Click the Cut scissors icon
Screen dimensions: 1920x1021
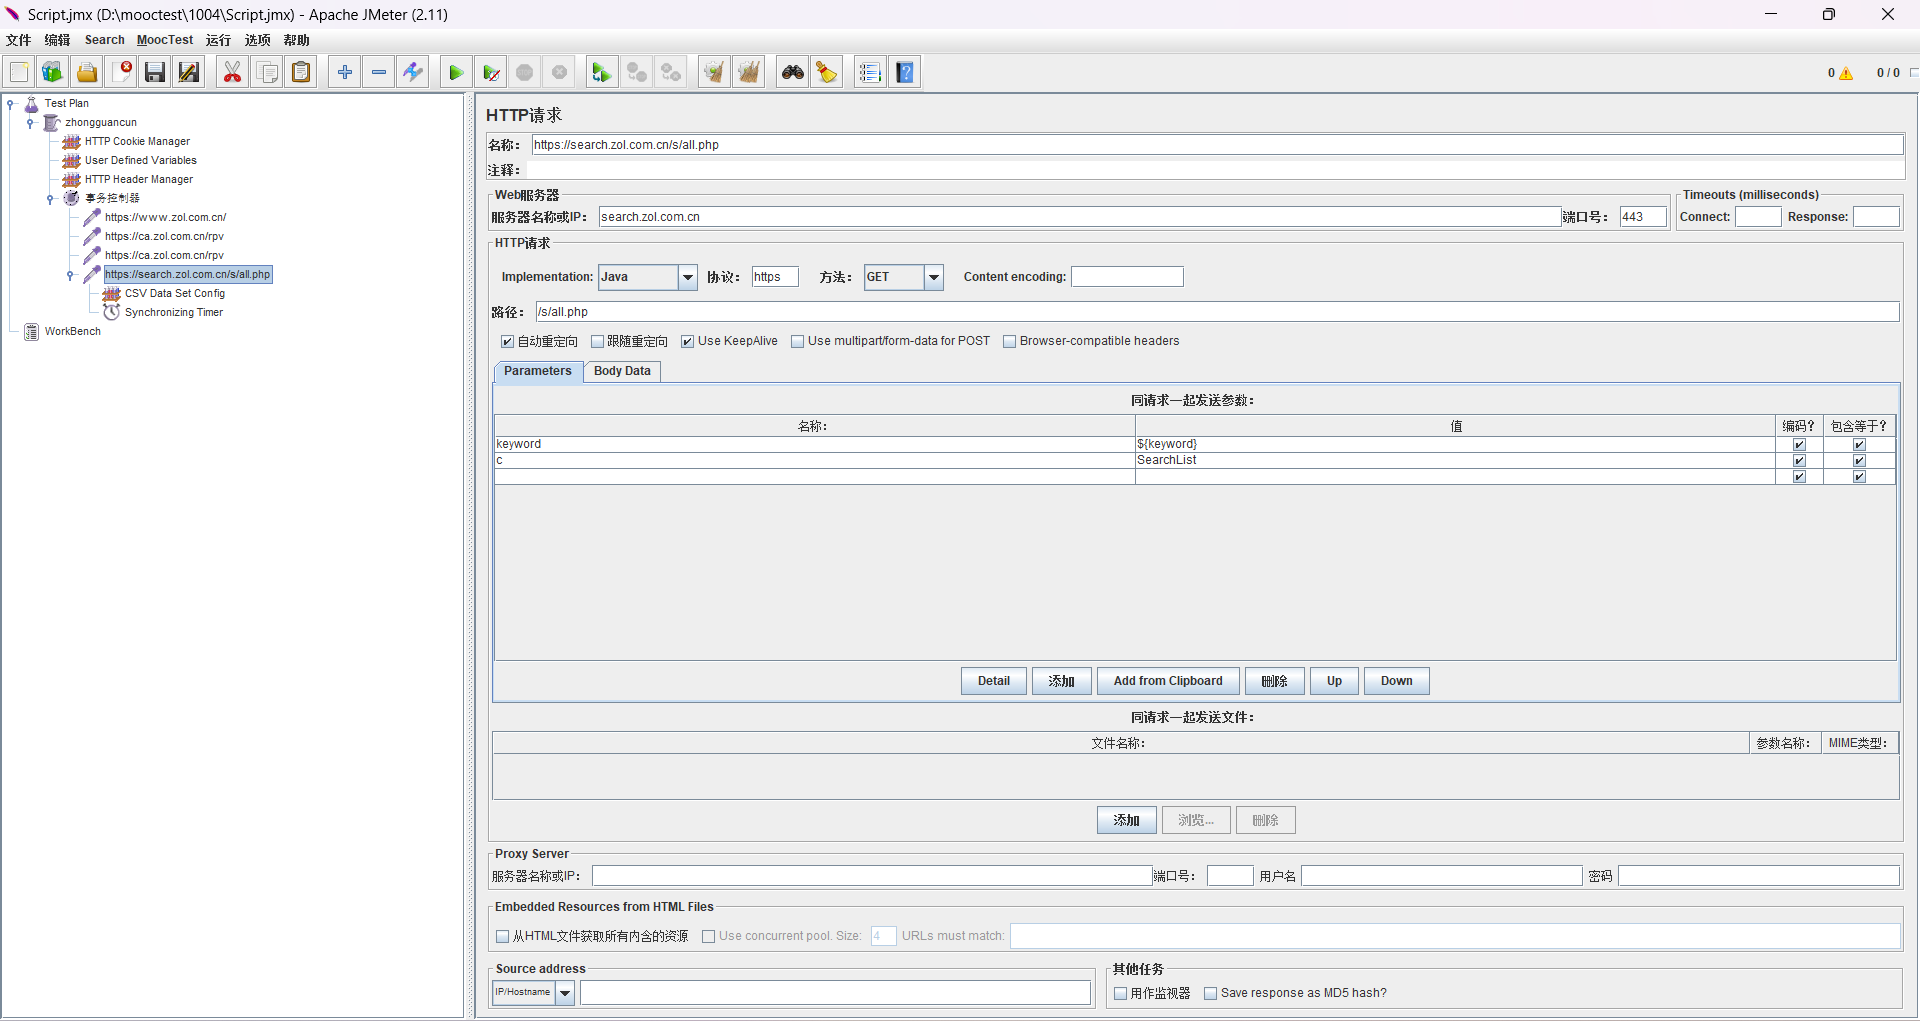[232, 72]
